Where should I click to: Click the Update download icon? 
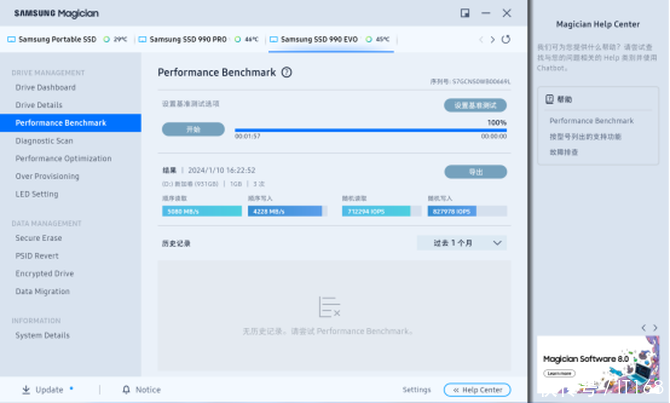pyautogui.click(x=26, y=389)
